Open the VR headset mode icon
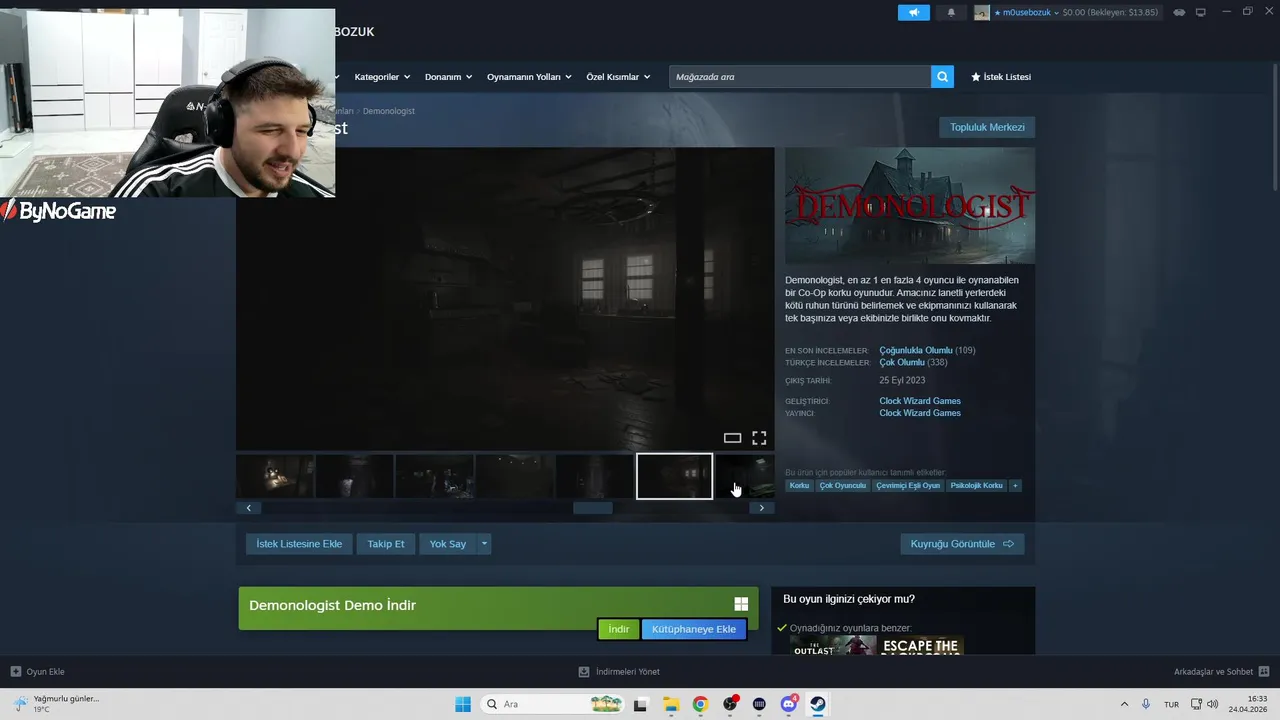Viewport: 1280px width, 720px height. [1179, 12]
